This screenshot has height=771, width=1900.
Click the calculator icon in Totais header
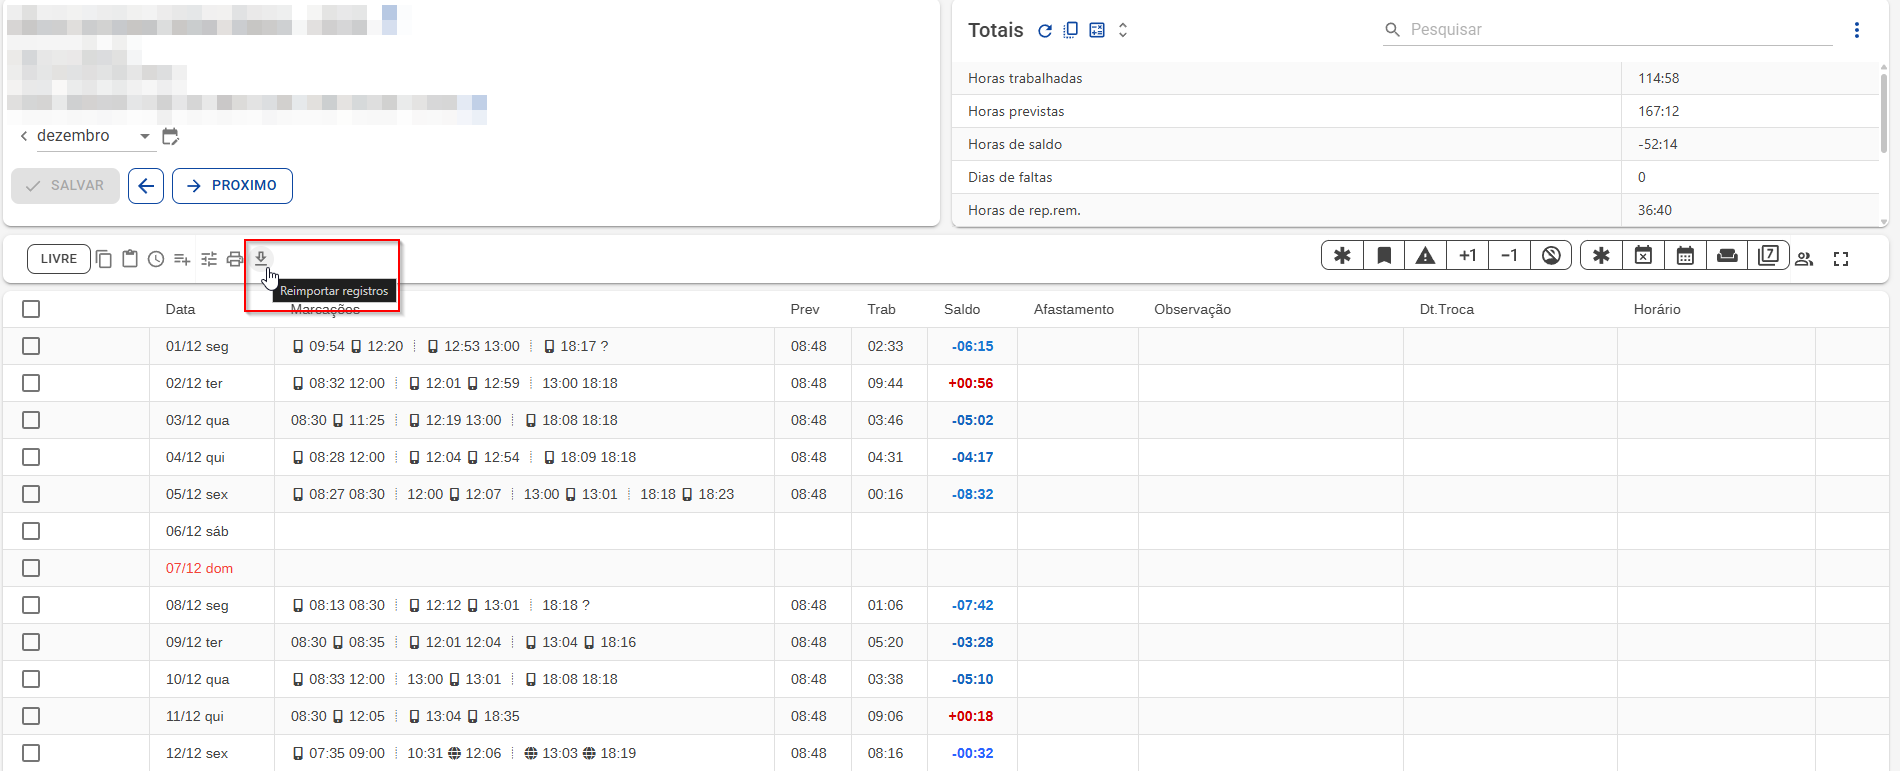coord(1097,30)
